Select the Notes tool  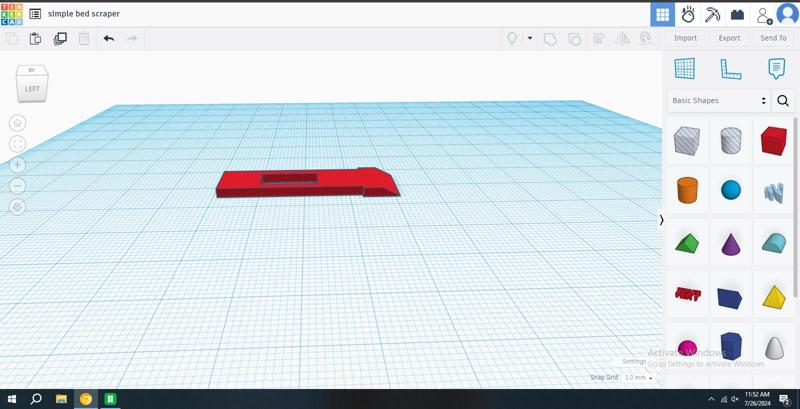776,68
